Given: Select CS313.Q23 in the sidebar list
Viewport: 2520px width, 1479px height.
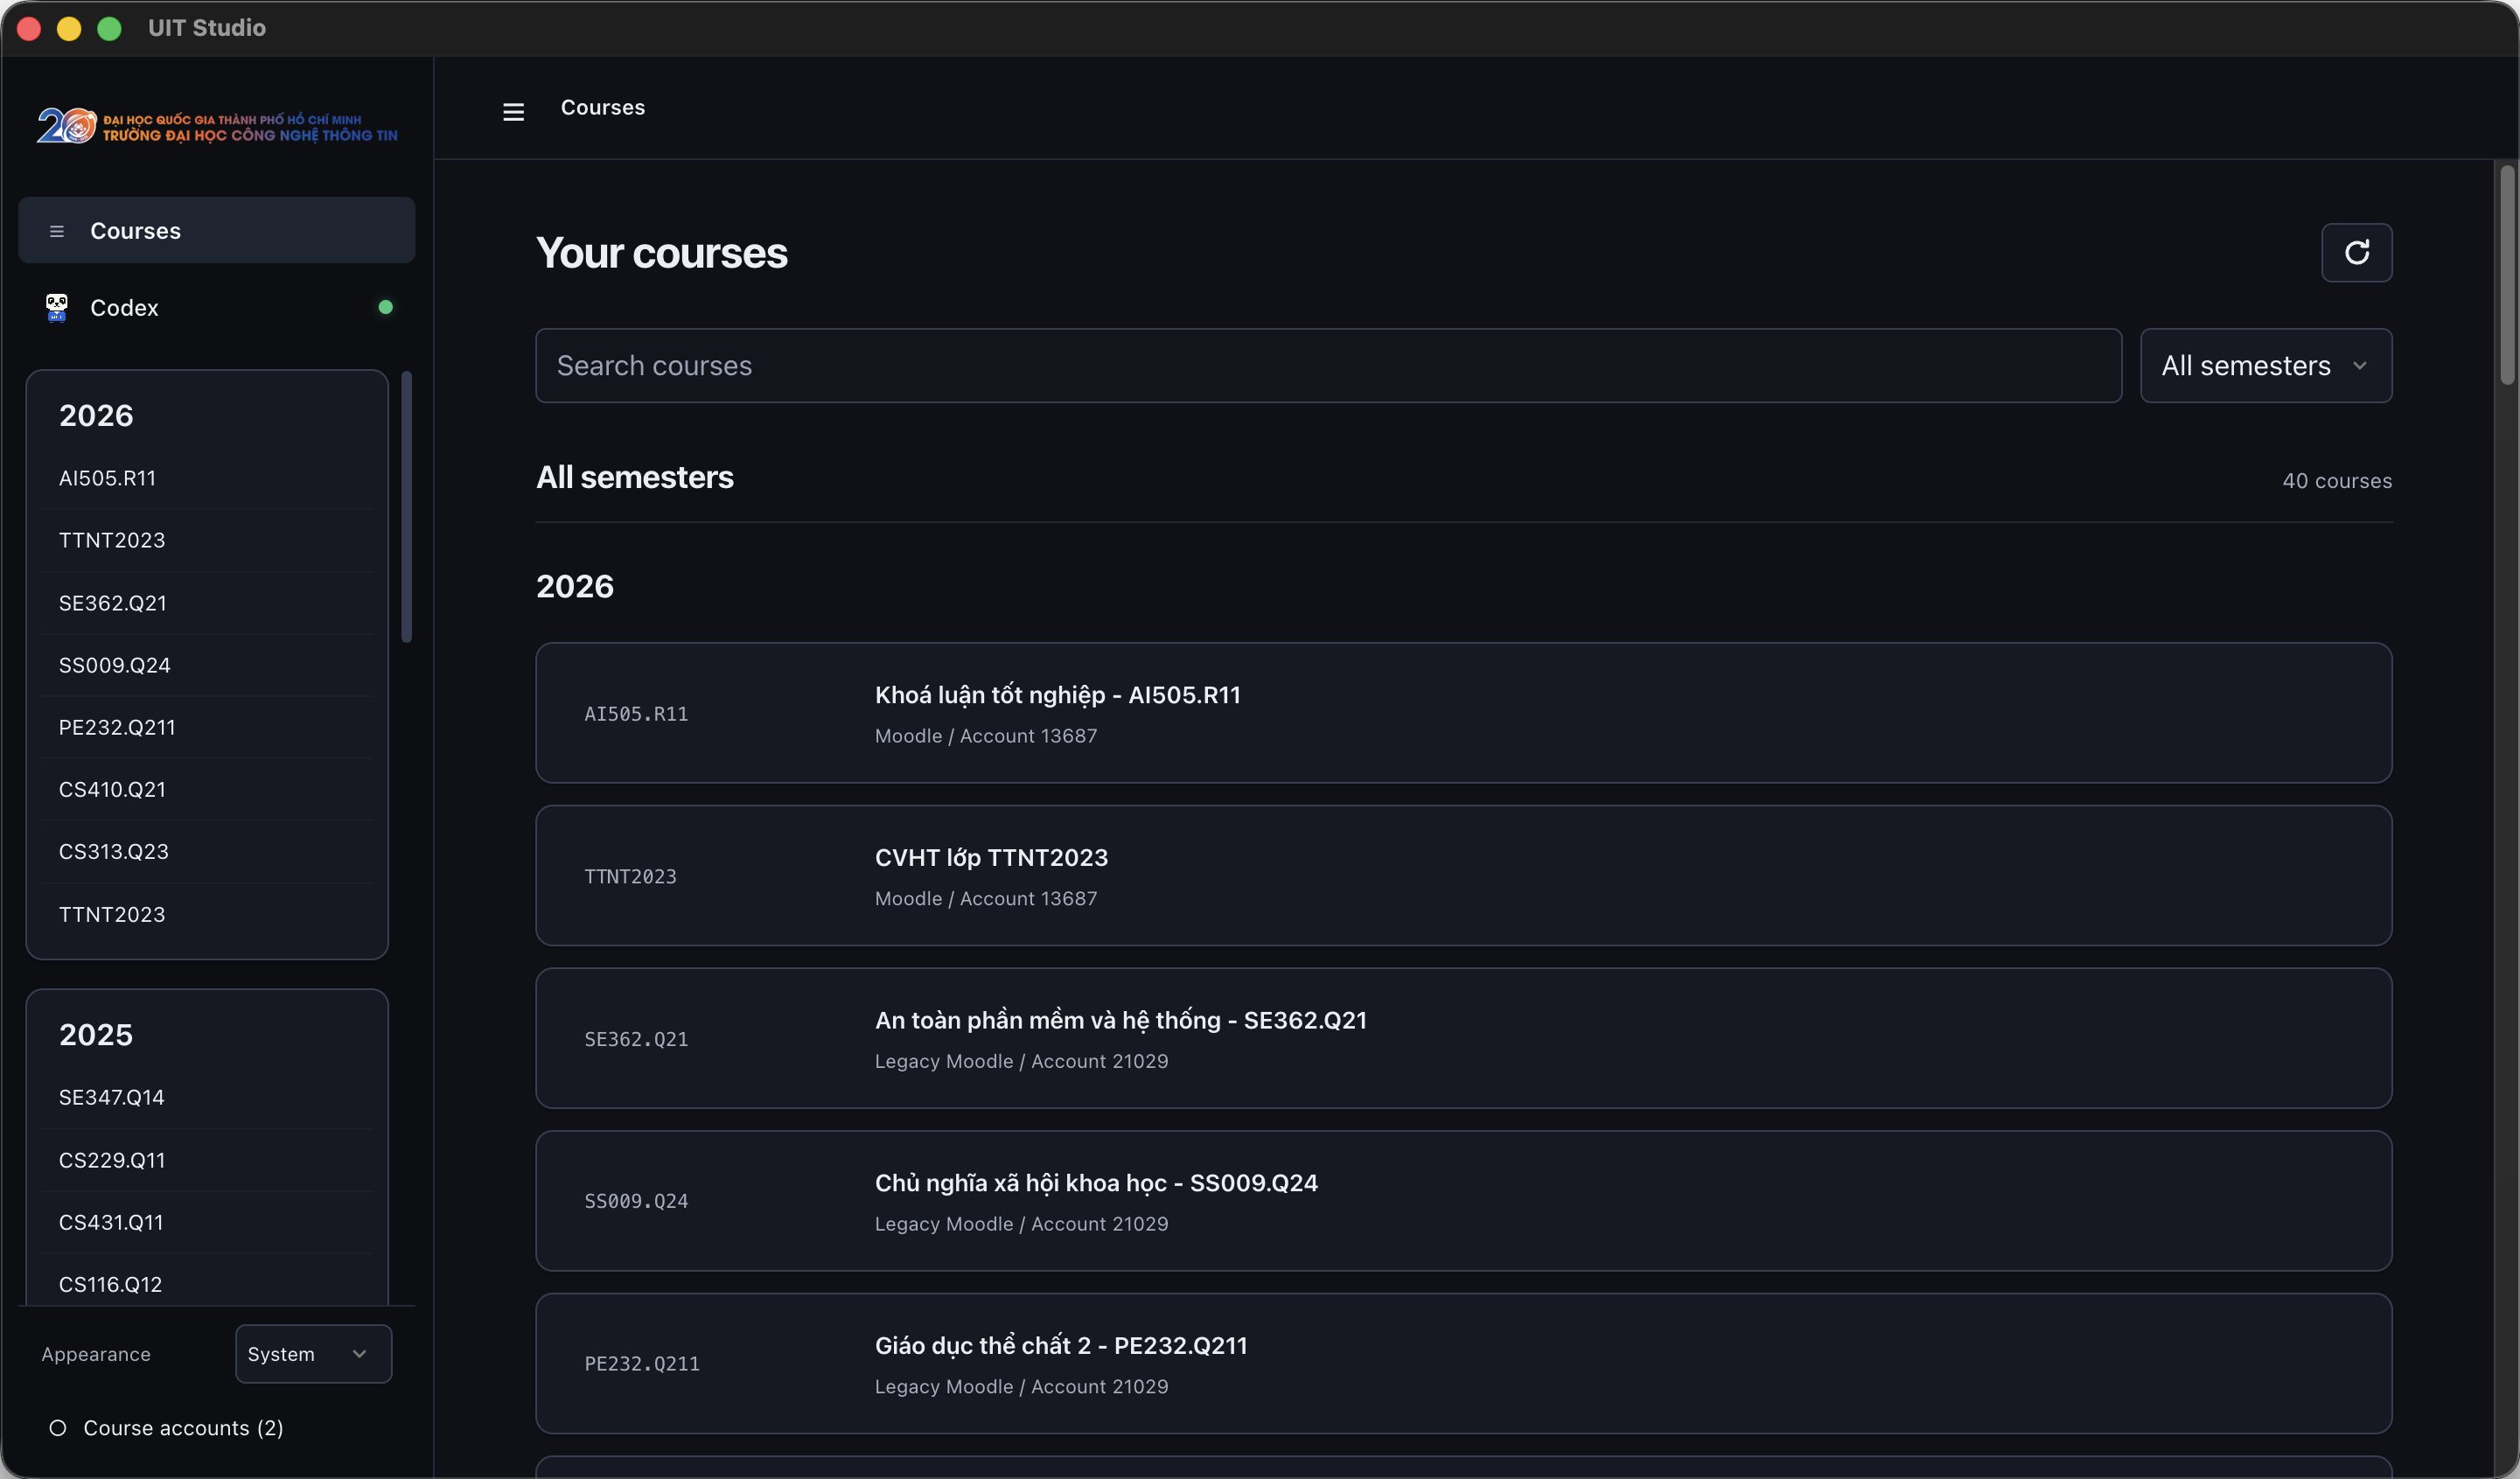Looking at the screenshot, I should pyautogui.click(x=207, y=851).
